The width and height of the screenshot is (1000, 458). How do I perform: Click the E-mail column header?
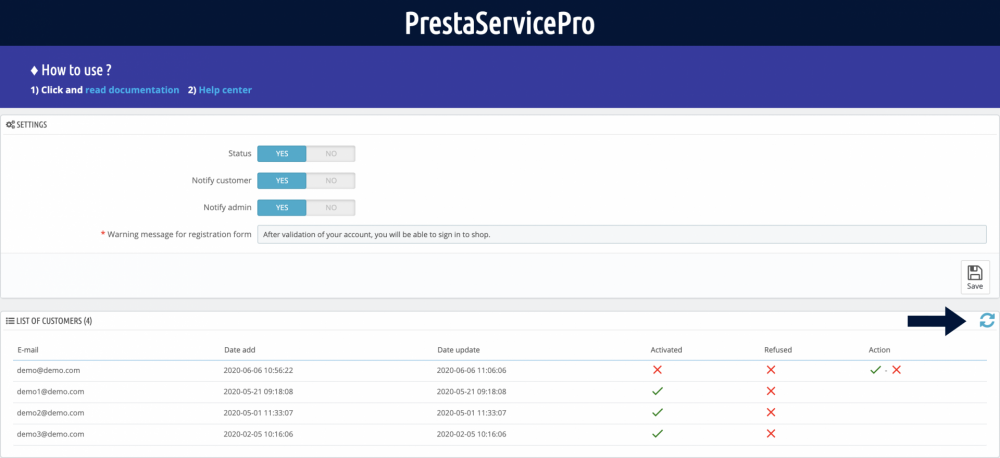click(x=29, y=350)
